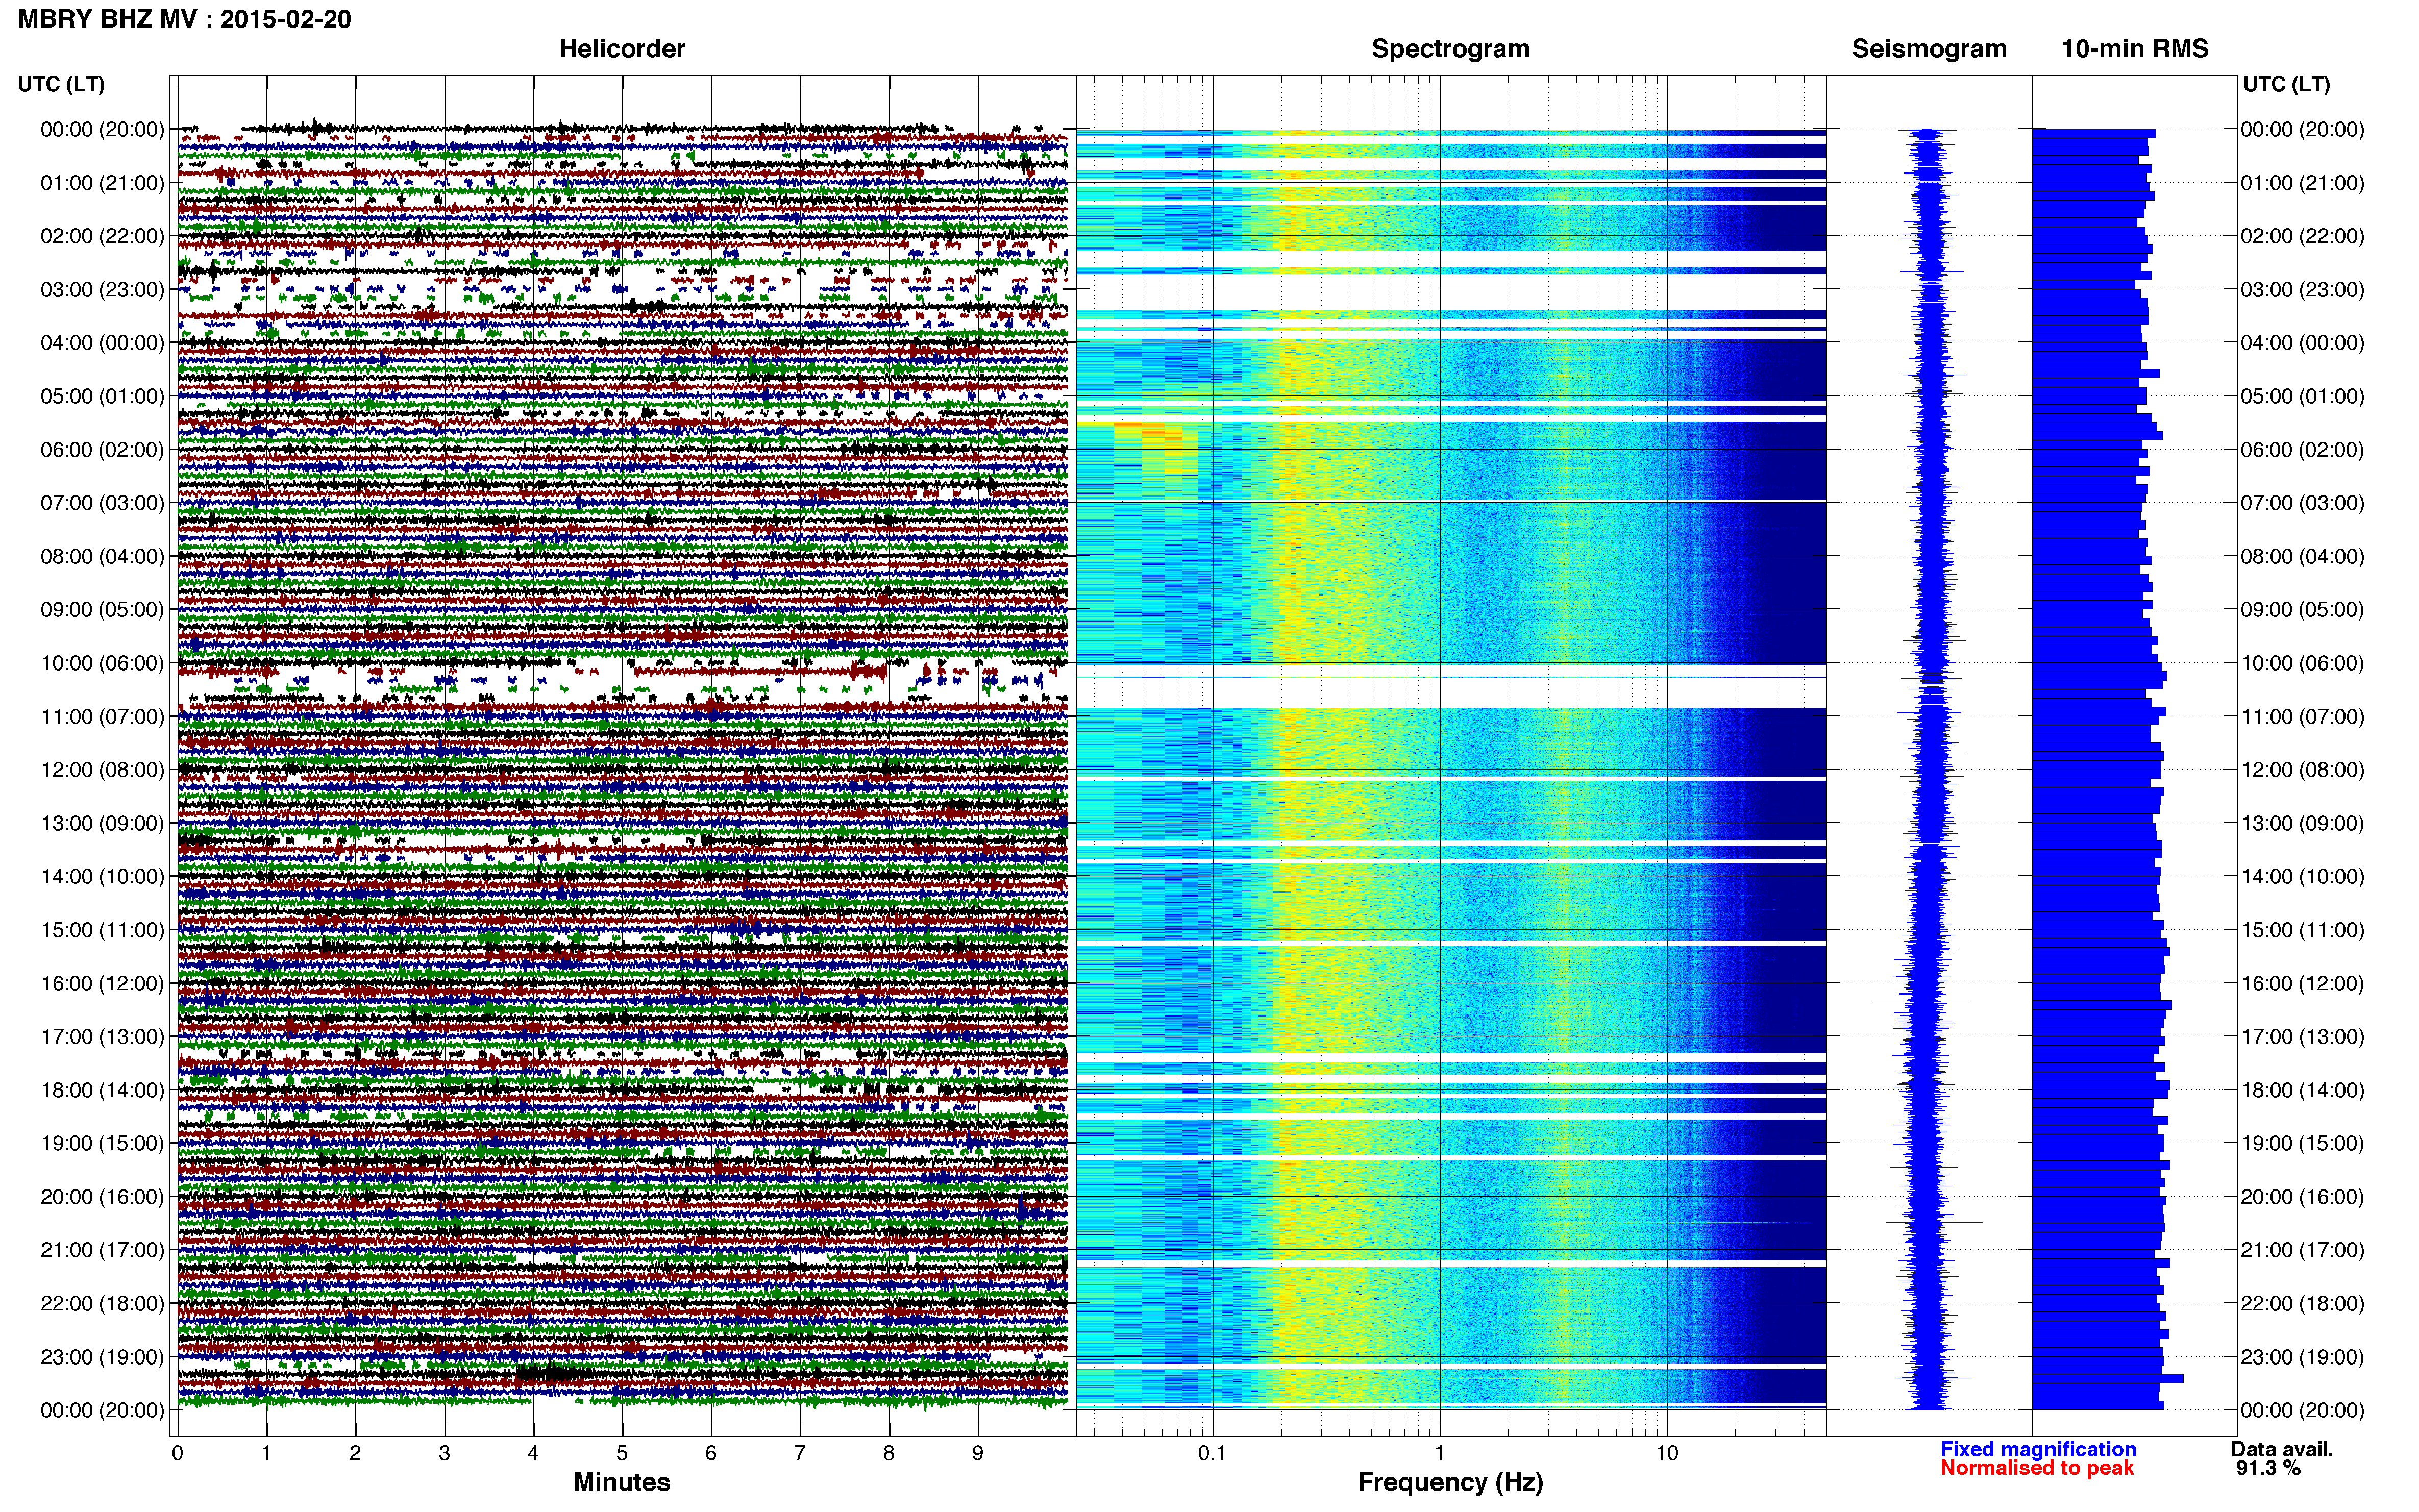Click right time label '01:00 (21:00)'
The image size is (2419, 1512).
click(x=2303, y=183)
